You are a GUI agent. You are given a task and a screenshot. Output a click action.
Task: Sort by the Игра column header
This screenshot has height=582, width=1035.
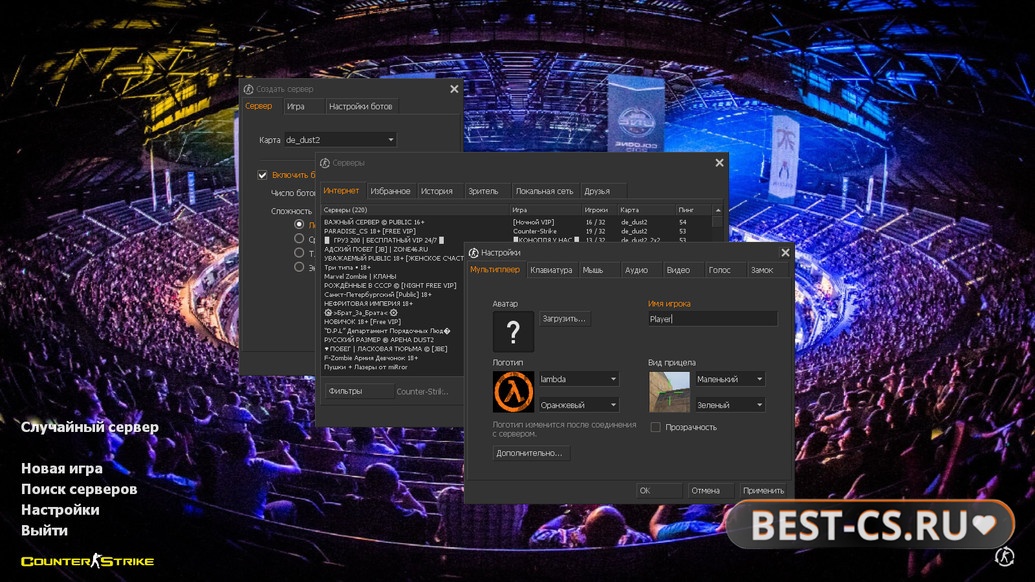point(545,210)
